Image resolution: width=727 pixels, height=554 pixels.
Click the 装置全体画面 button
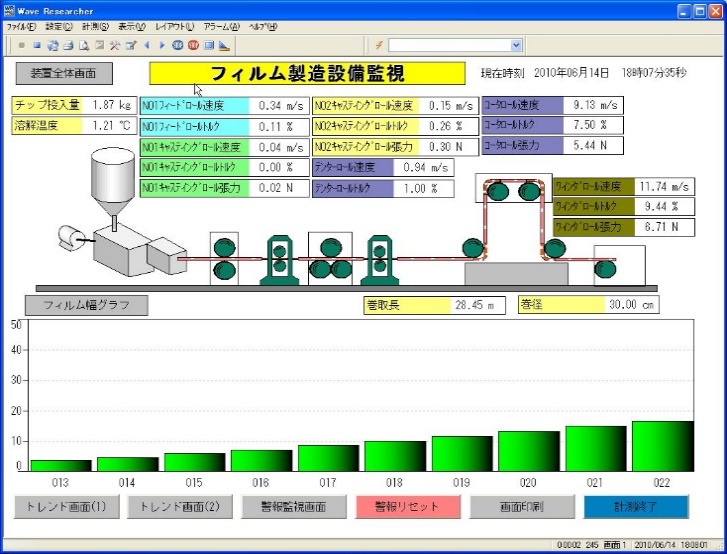coord(64,73)
